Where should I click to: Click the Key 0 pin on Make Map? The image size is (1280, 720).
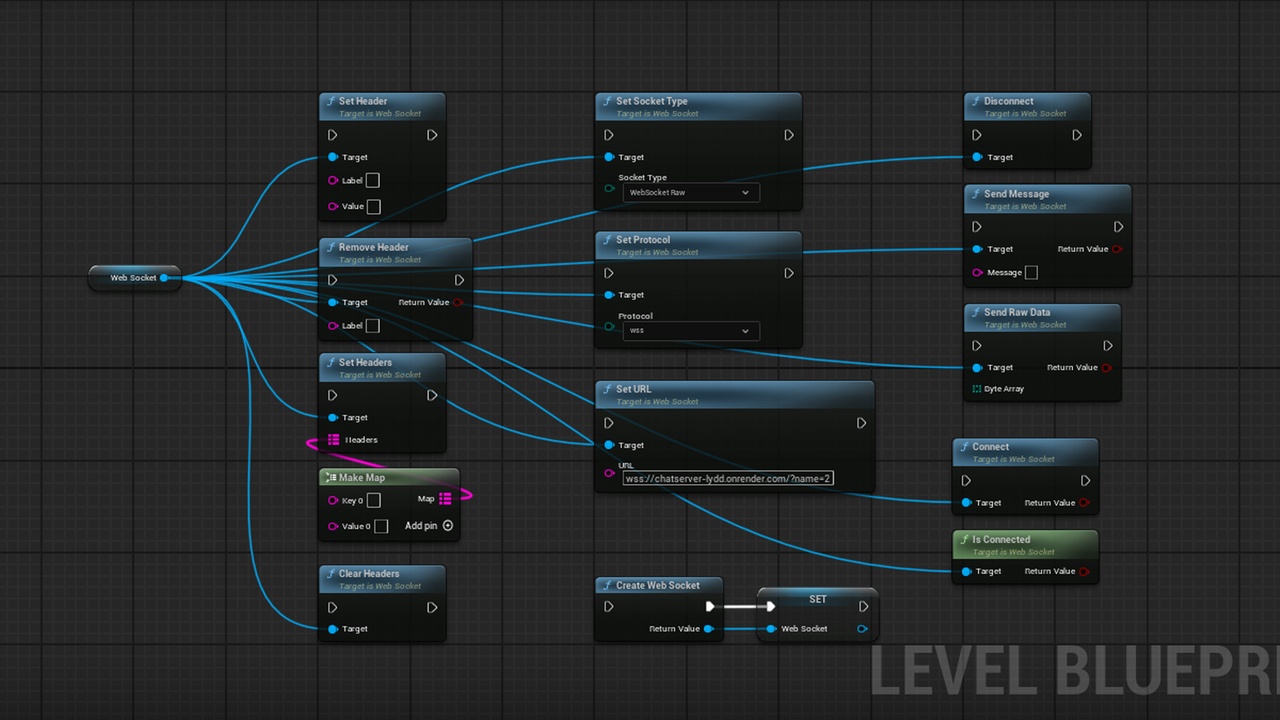(333, 500)
